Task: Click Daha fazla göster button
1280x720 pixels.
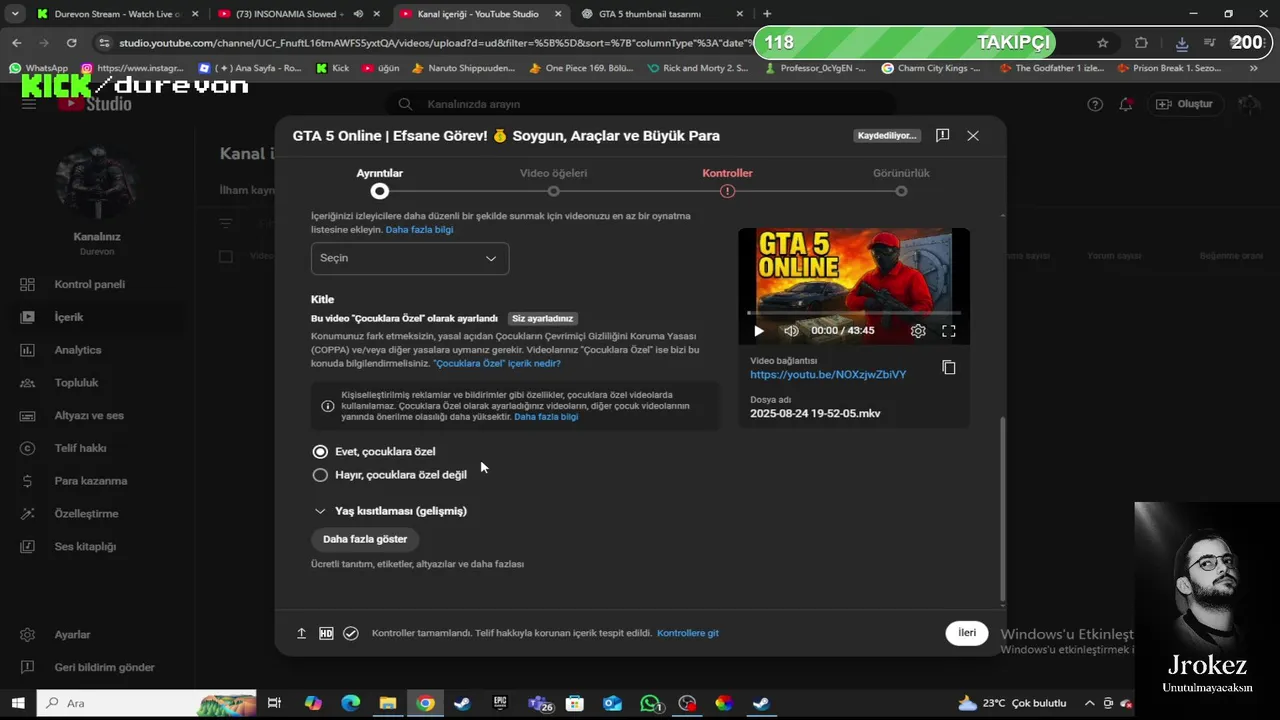Action: coord(365,539)
